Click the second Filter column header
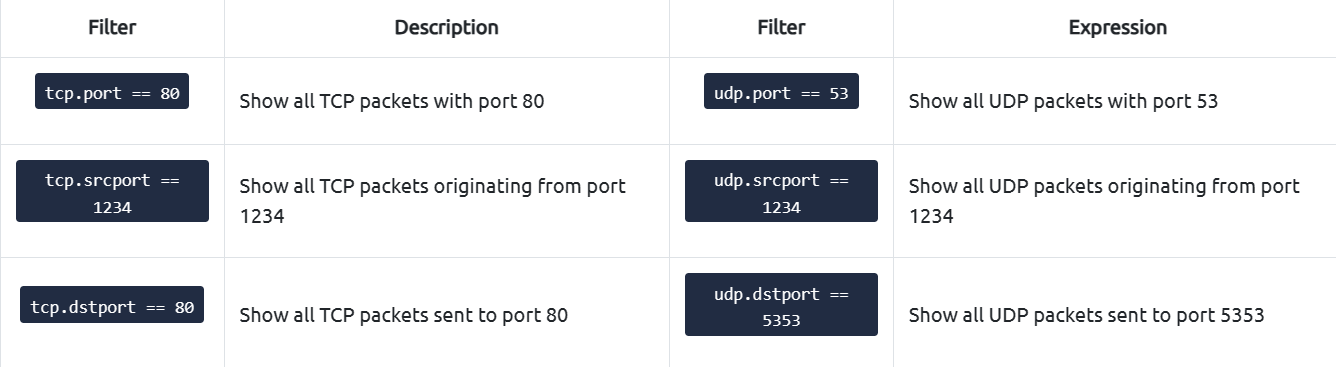 [781, 28]
